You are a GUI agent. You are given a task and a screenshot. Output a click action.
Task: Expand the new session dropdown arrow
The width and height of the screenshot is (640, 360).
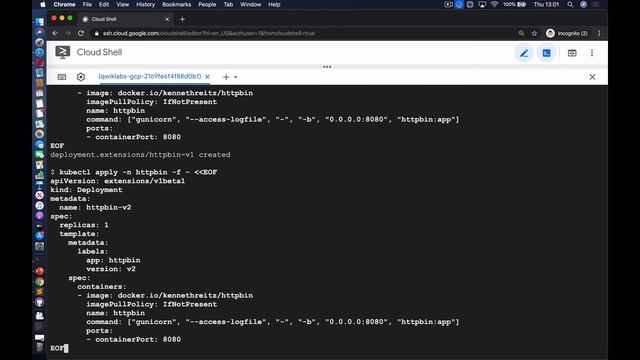point(236,77)
